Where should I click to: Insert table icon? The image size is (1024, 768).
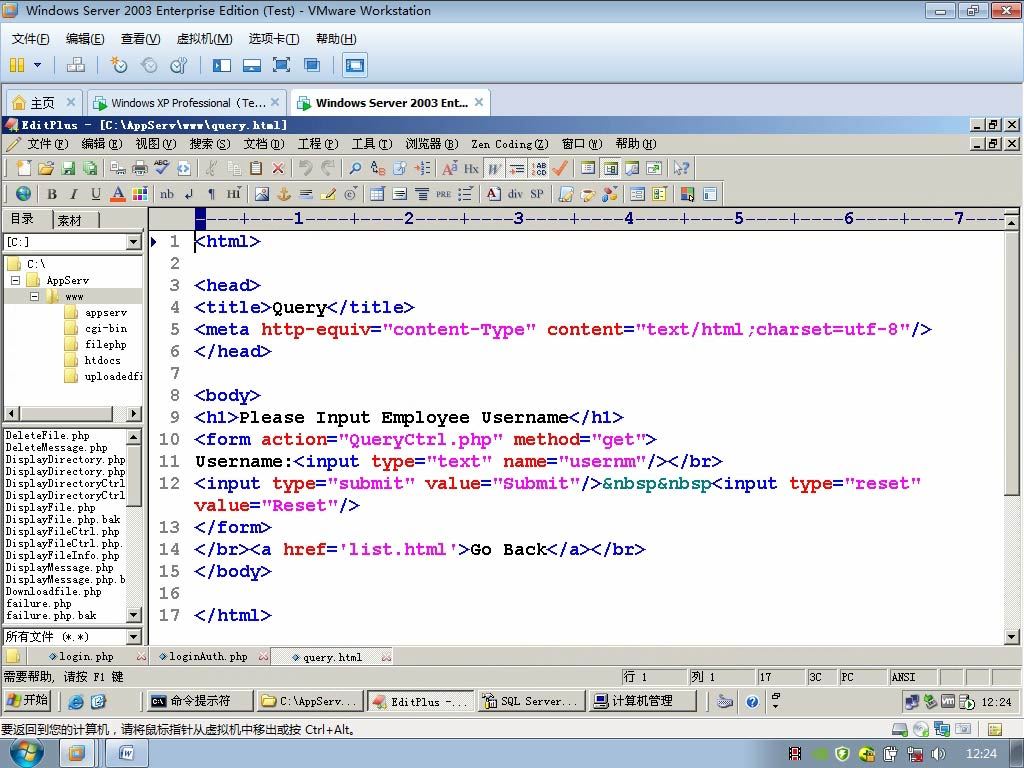[377, 194]
